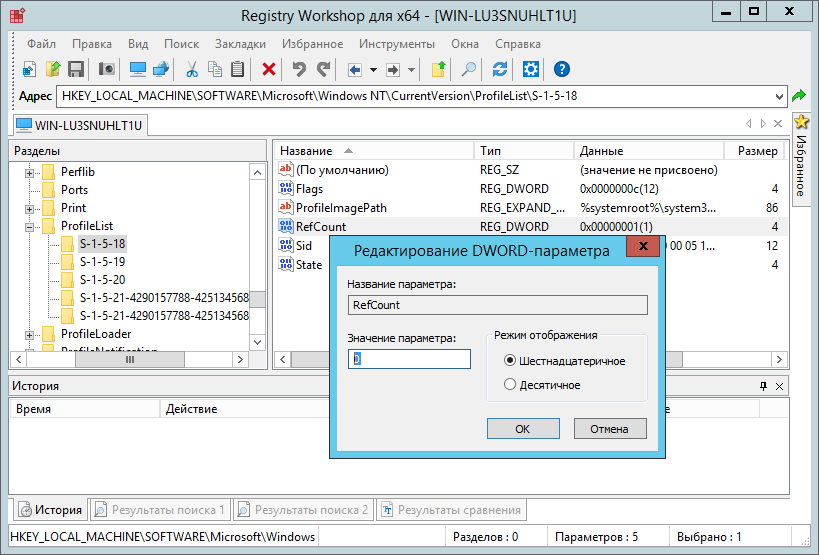This screenshot has width=819, height=555.
Task: Select the S-1-5-19 key
Action: pyautogui.click(x=102, y=262)
